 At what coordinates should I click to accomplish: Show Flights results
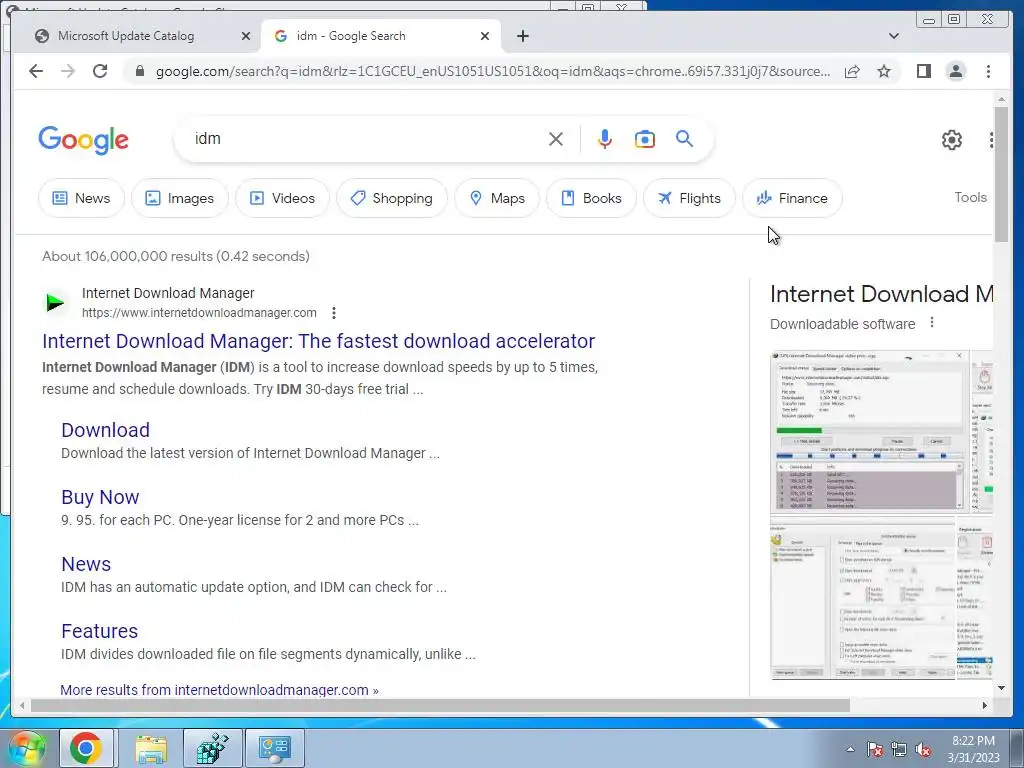(x=689, y=198)
